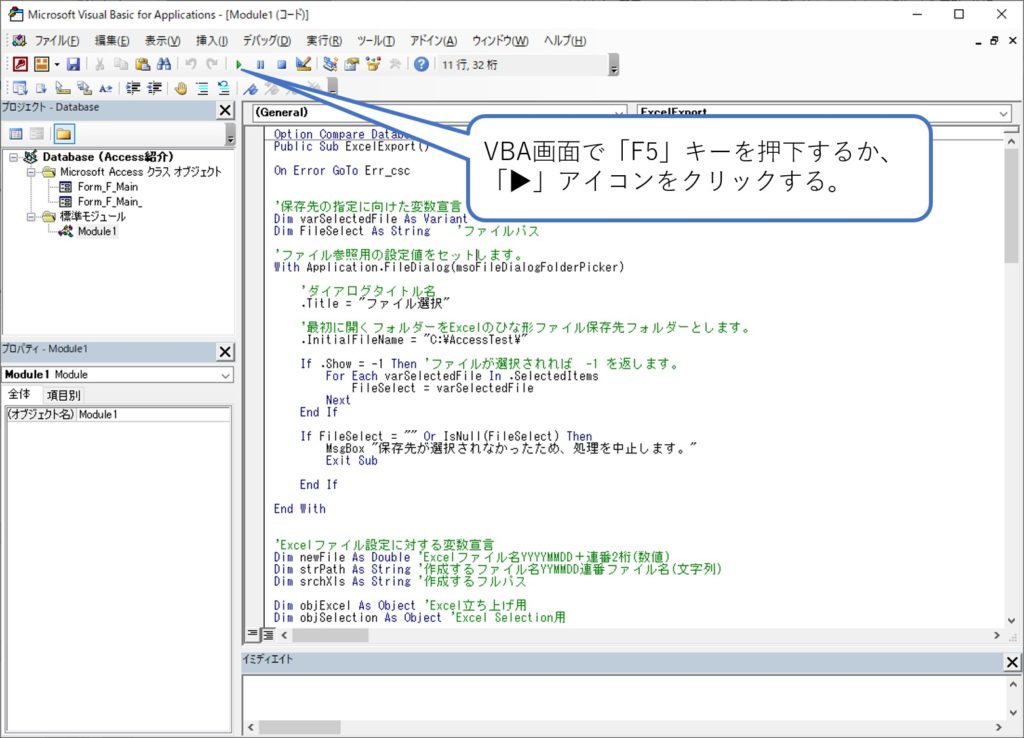Click the Quick Info icon
This screenshot has height=738, width=1024.
coord(63,88)
